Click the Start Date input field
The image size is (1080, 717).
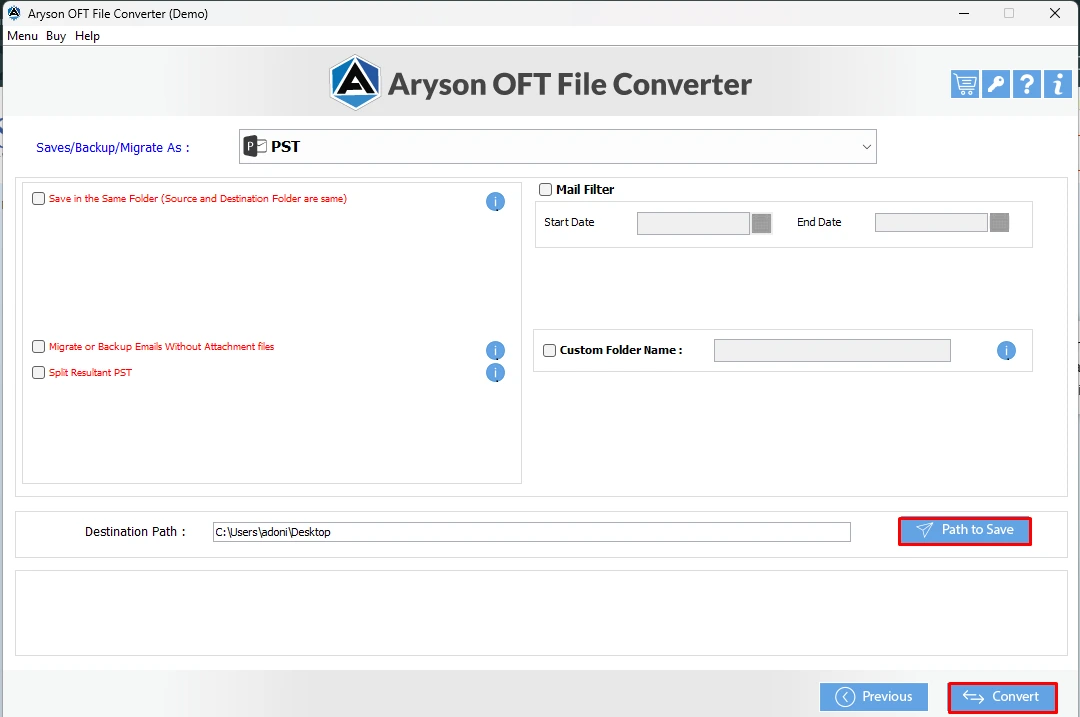[x=693, y=223]
